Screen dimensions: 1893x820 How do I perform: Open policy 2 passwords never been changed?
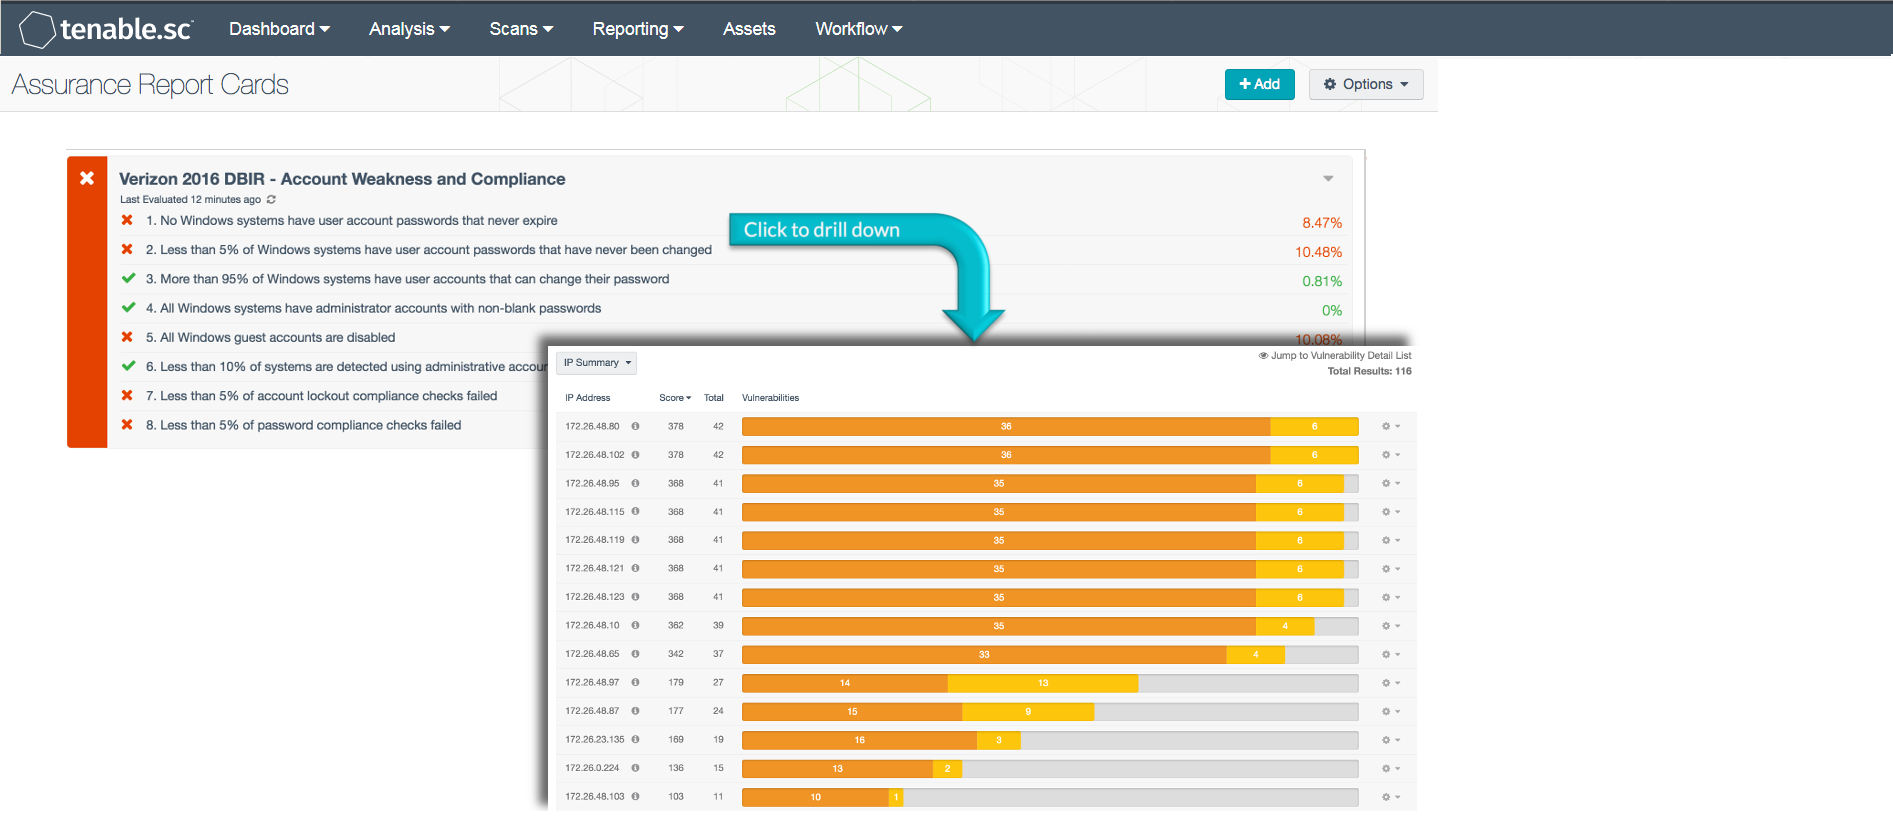coord(429,250)
